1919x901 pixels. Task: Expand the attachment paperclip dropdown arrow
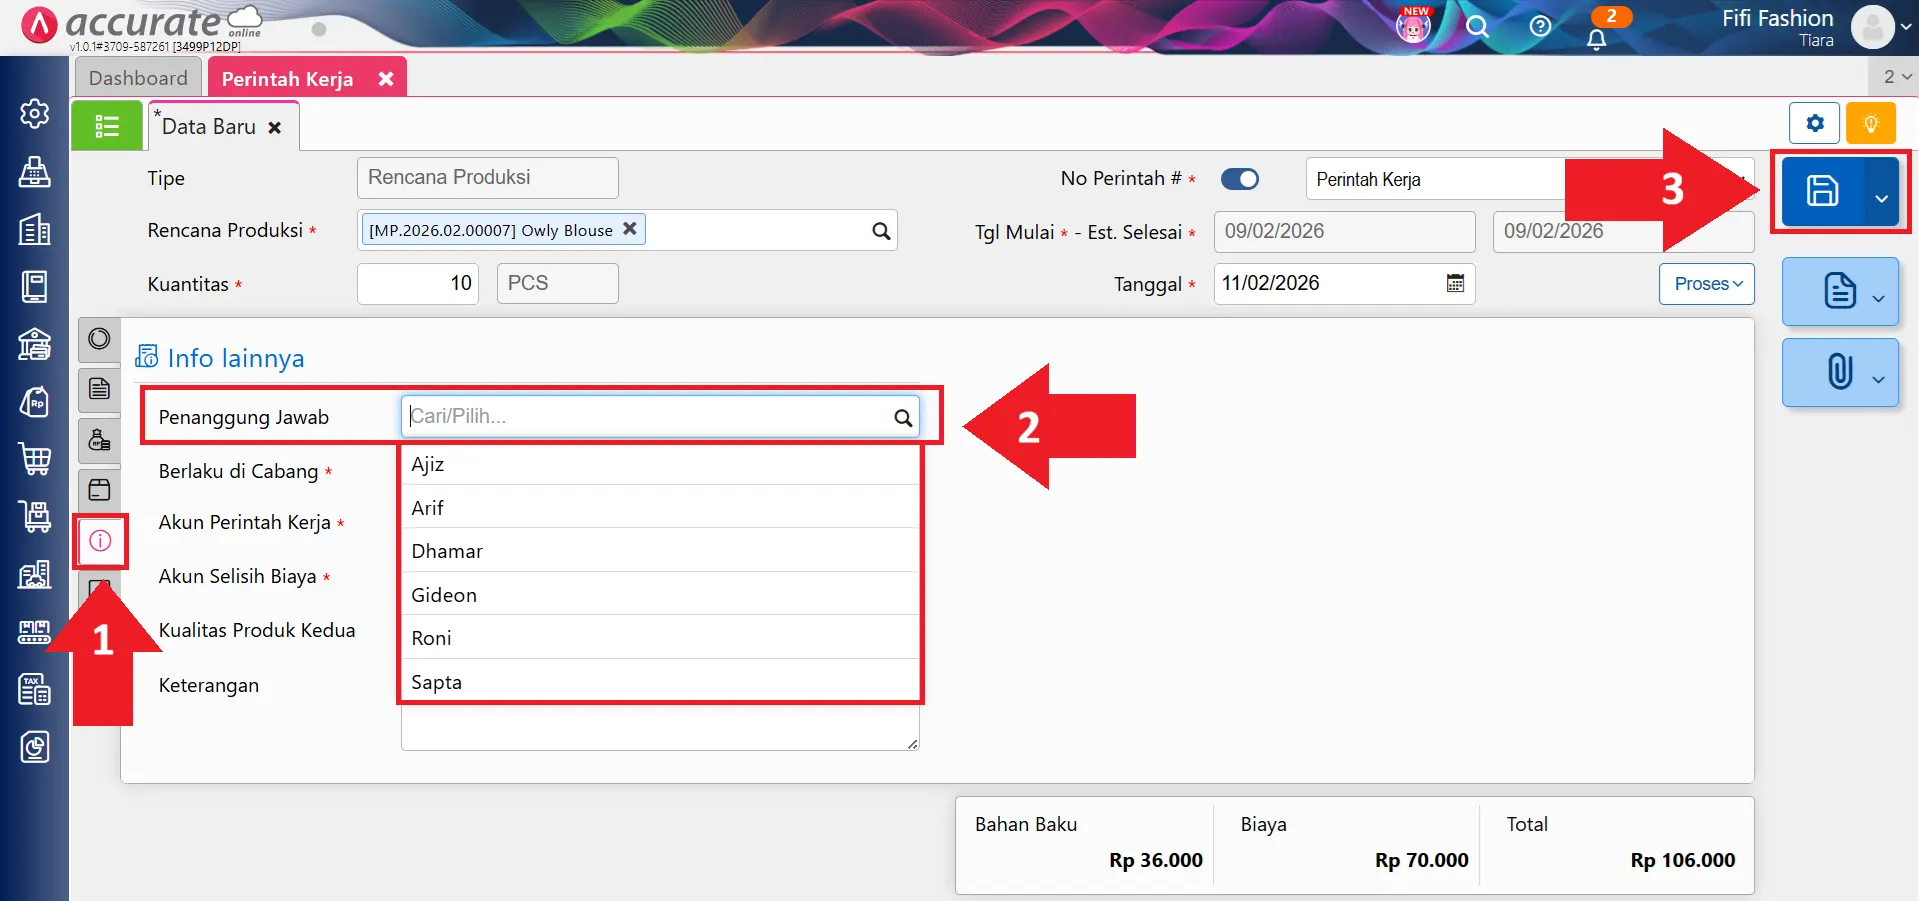point(1878,379)
